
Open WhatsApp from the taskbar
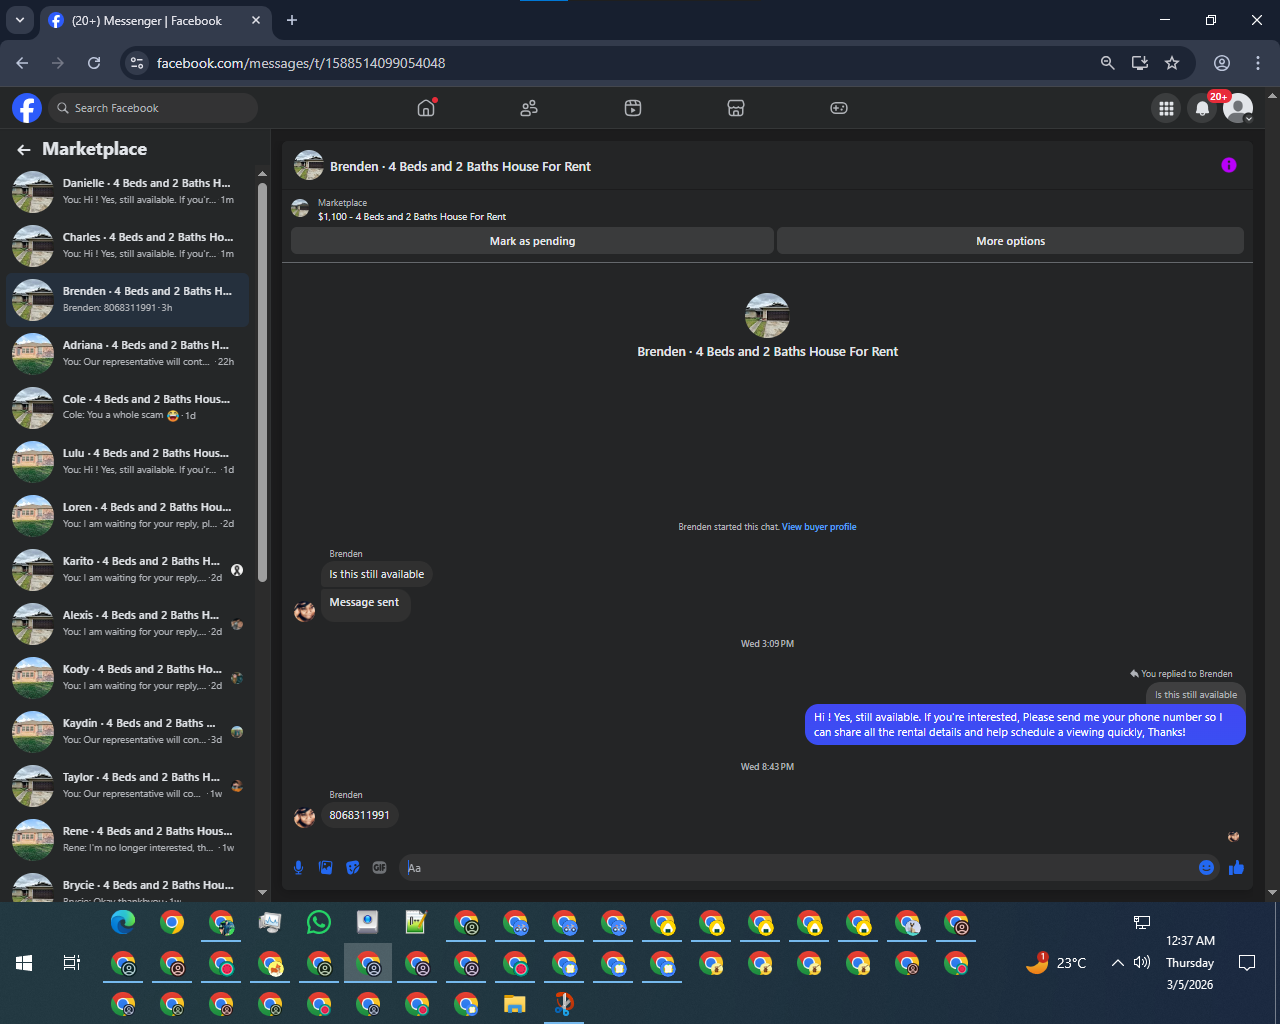click(319, 922)
